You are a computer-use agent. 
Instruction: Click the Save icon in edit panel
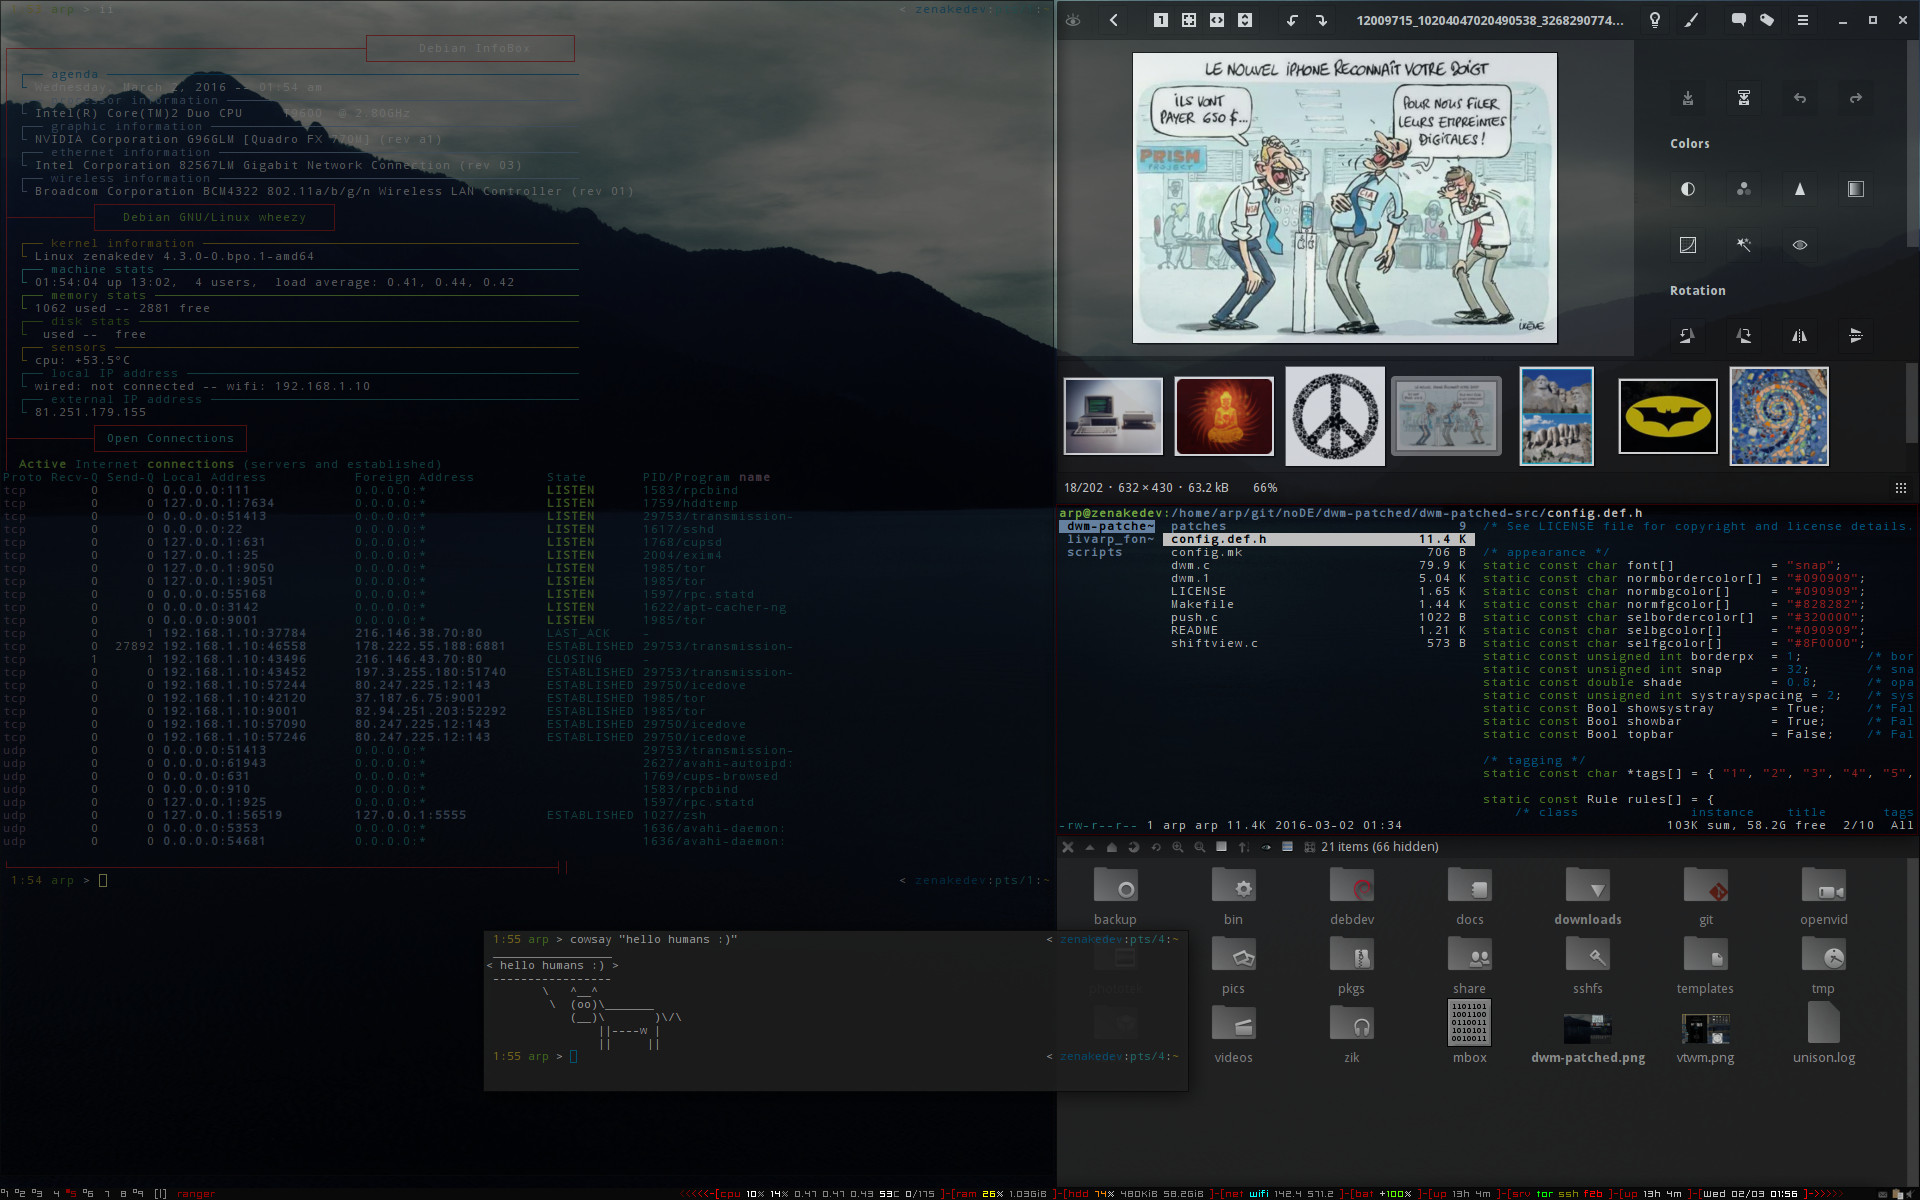[1688, 98]
